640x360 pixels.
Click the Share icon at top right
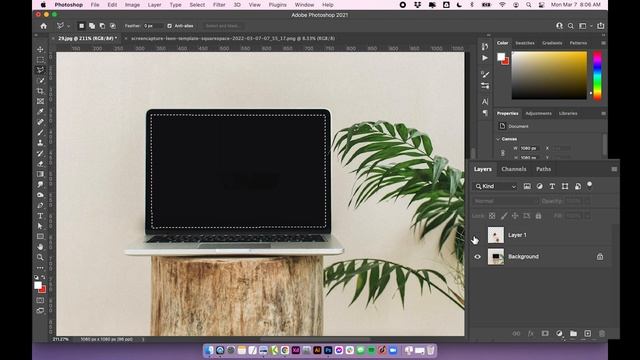pyautogui.click(x=600, y=26)
